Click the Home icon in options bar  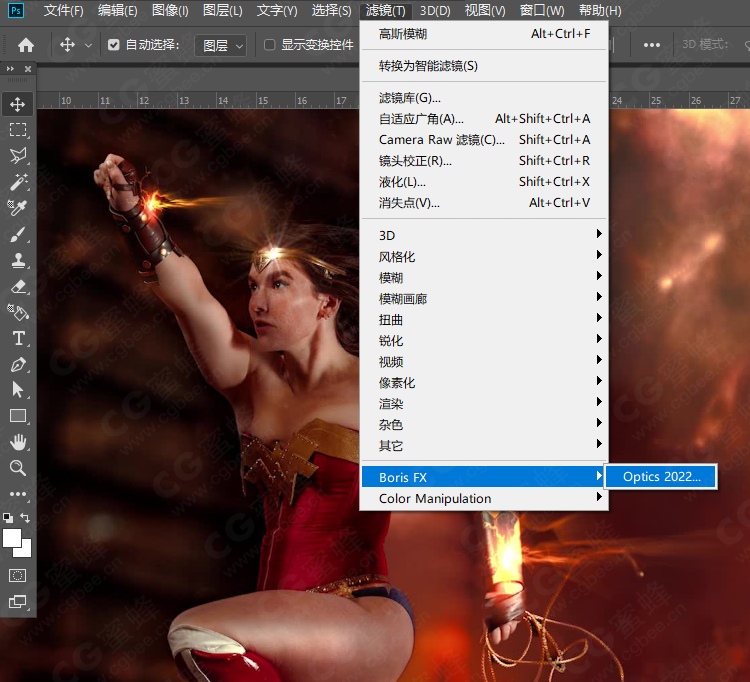click(26, 45)
